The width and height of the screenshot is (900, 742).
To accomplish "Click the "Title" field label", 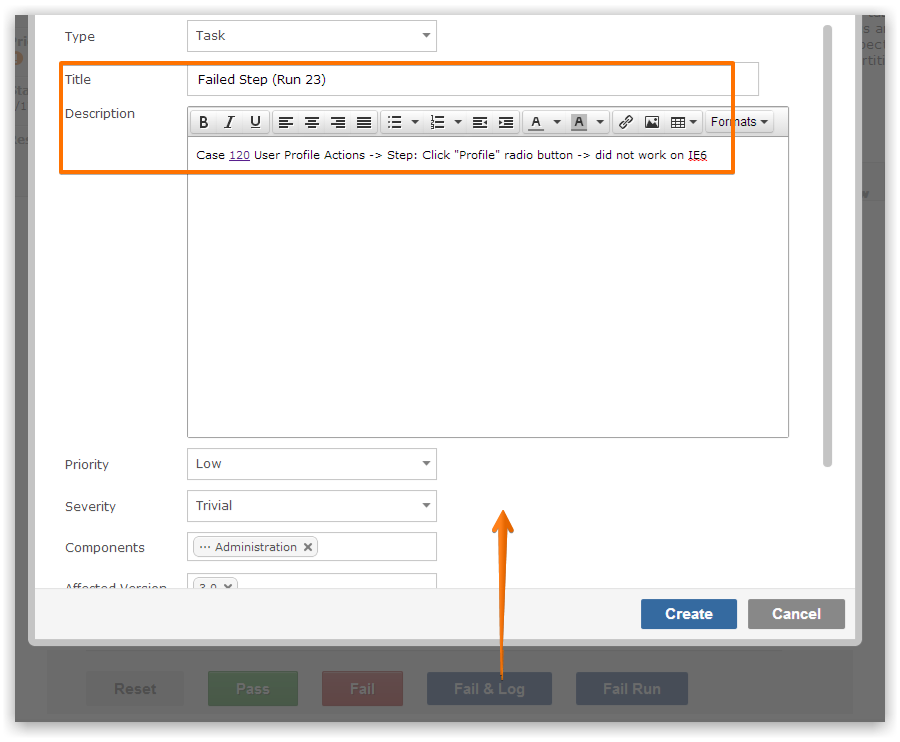I will pyautogui.click(x=78, y=79).
